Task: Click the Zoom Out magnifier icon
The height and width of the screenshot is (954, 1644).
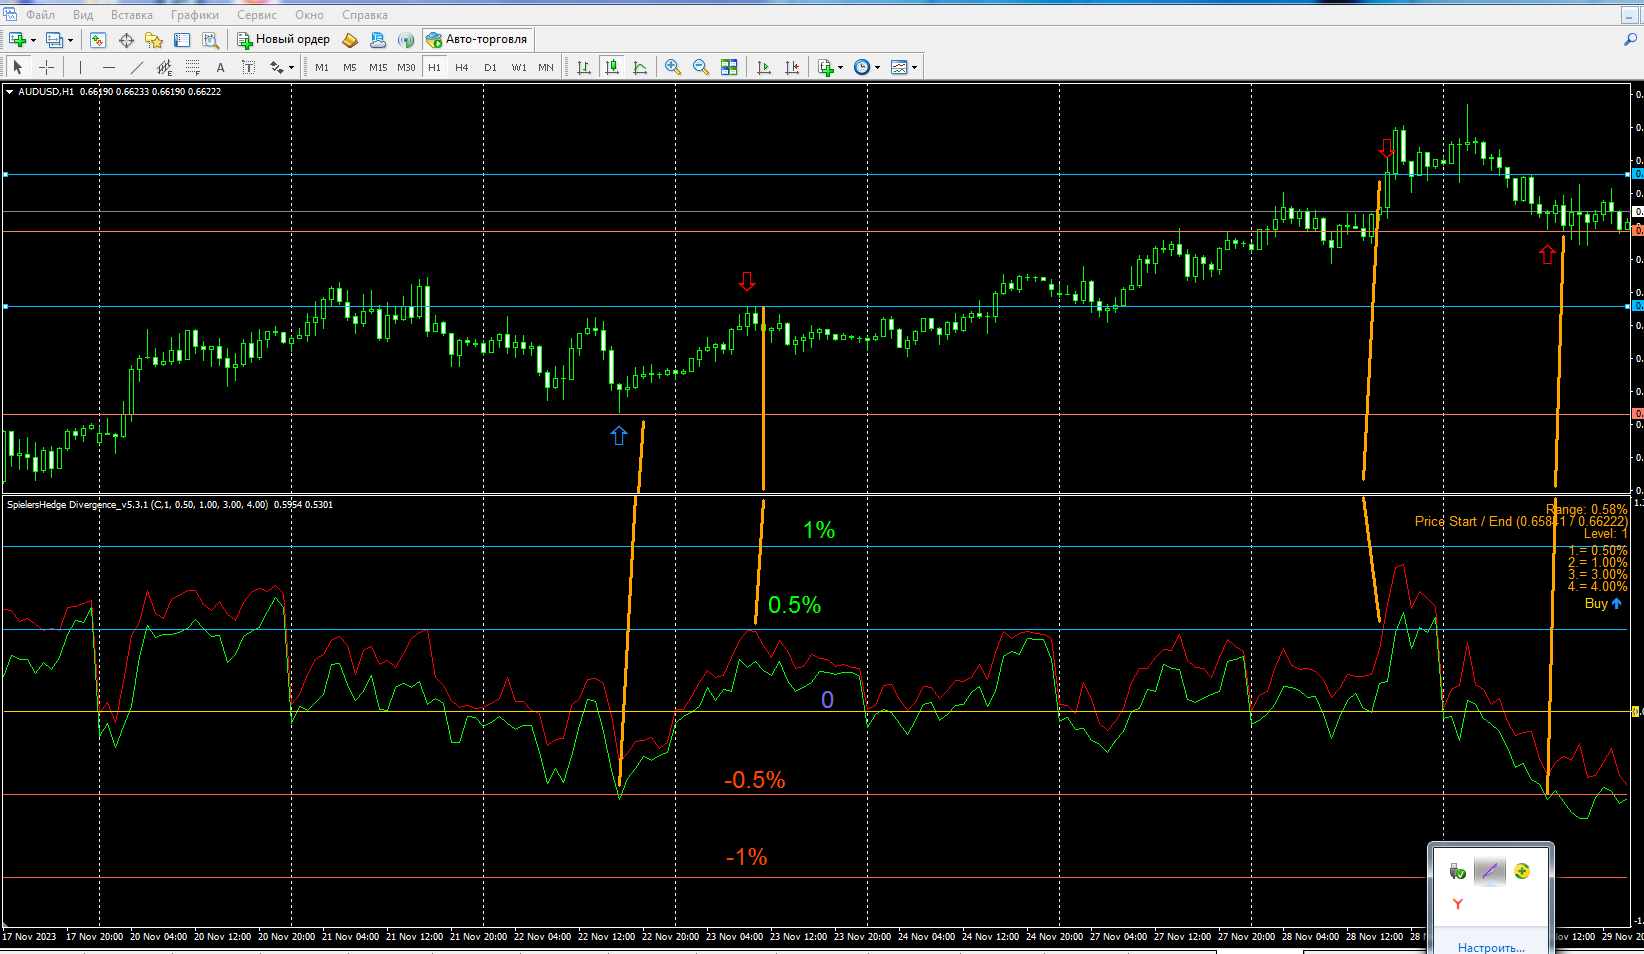Action: coord(701,67)
